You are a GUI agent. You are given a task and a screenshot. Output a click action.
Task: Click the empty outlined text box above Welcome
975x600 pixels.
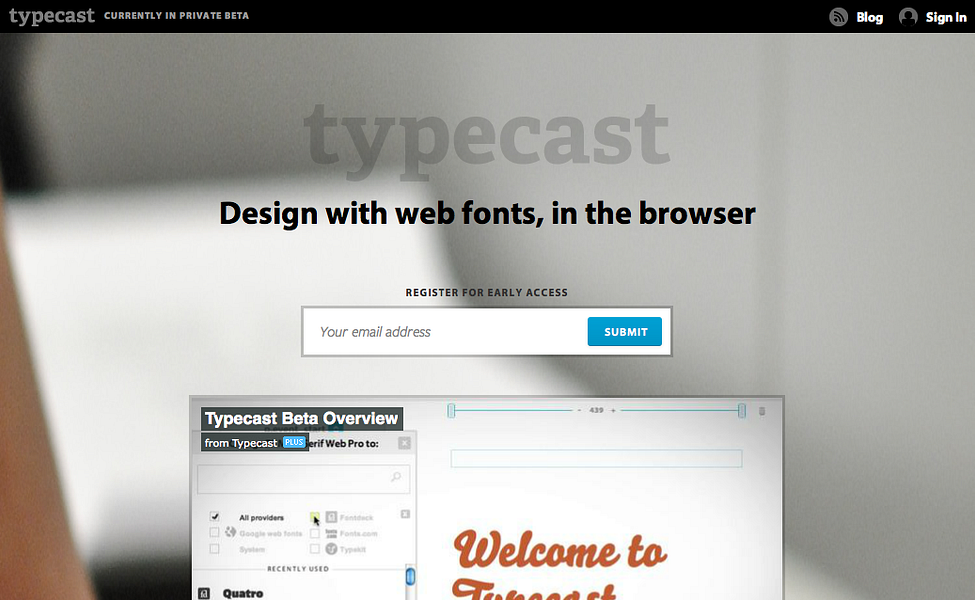coord(596,458)
